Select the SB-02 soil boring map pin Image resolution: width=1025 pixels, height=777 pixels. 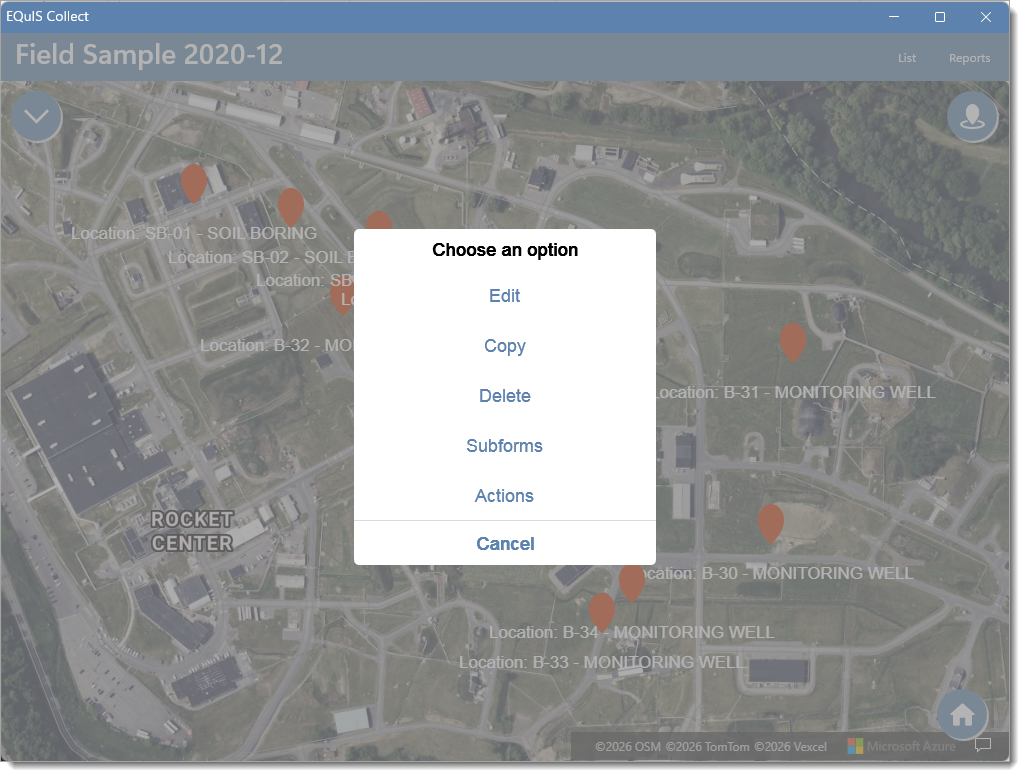[292, 208]
